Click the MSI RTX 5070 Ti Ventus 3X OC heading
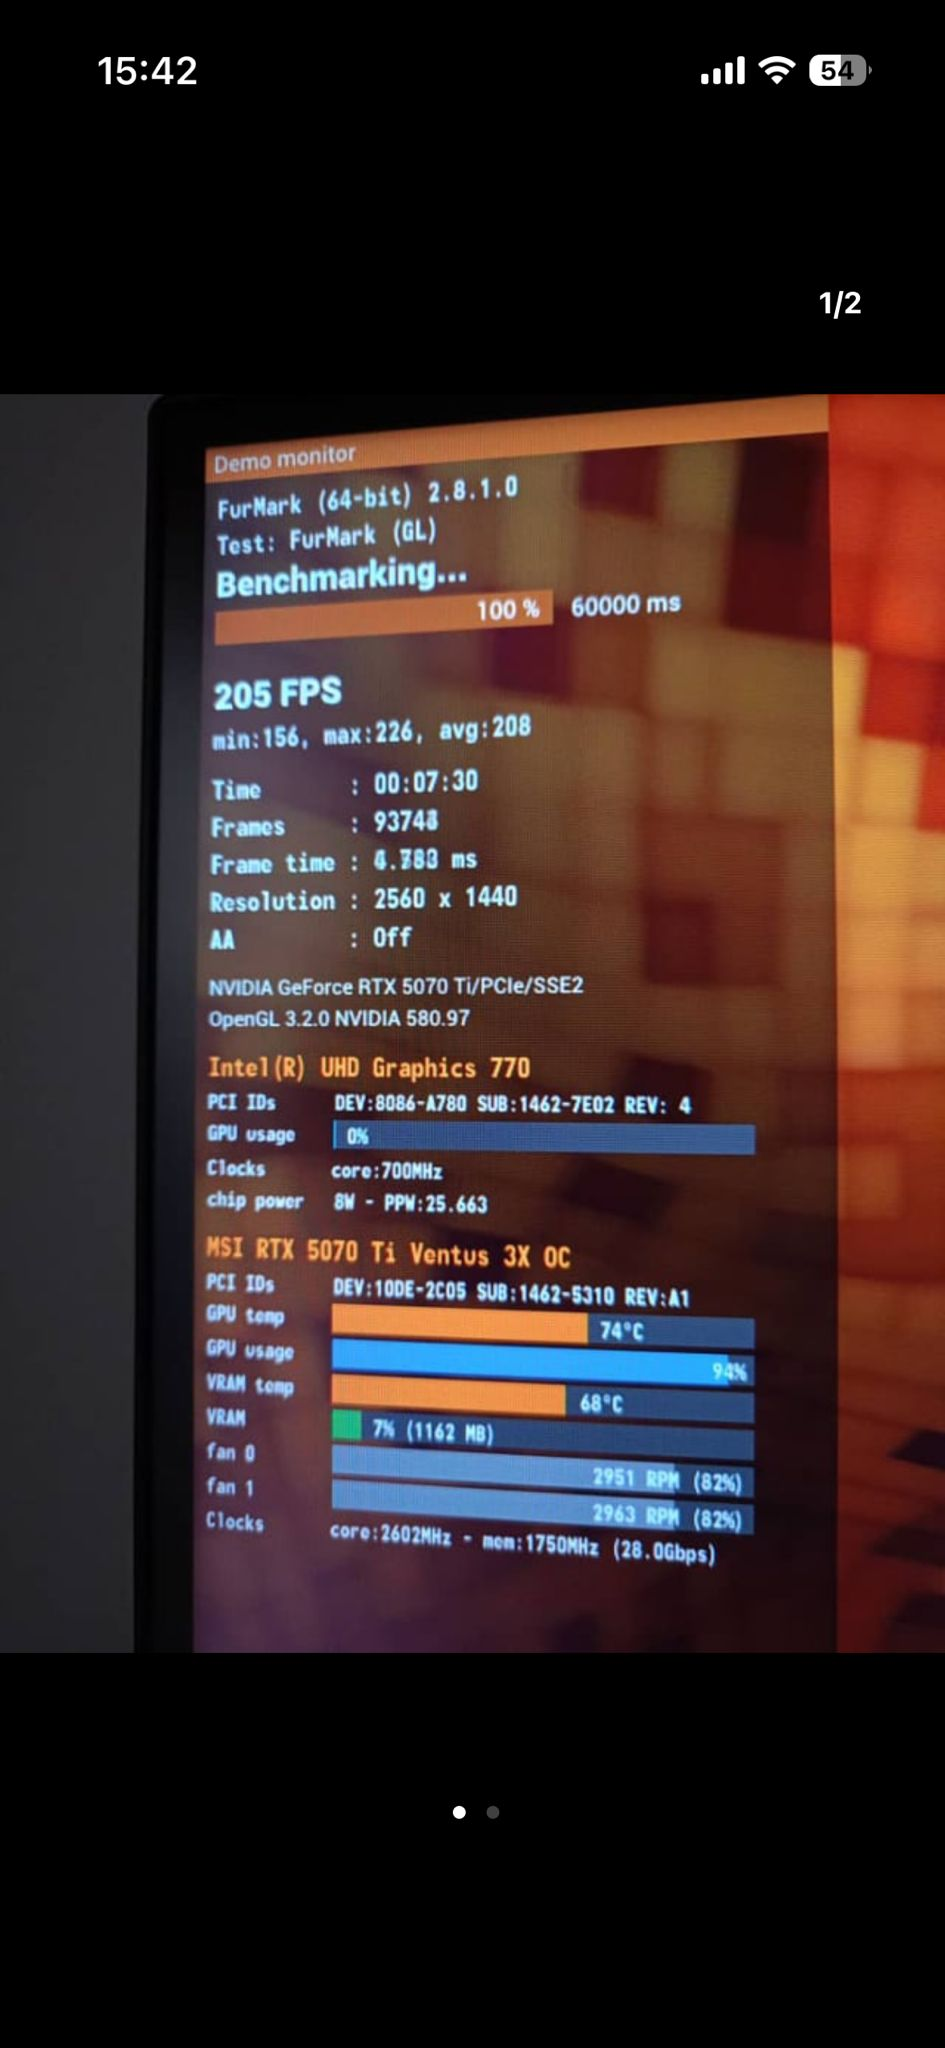This screenshot has width=945, height=2048. [388, 1252]
